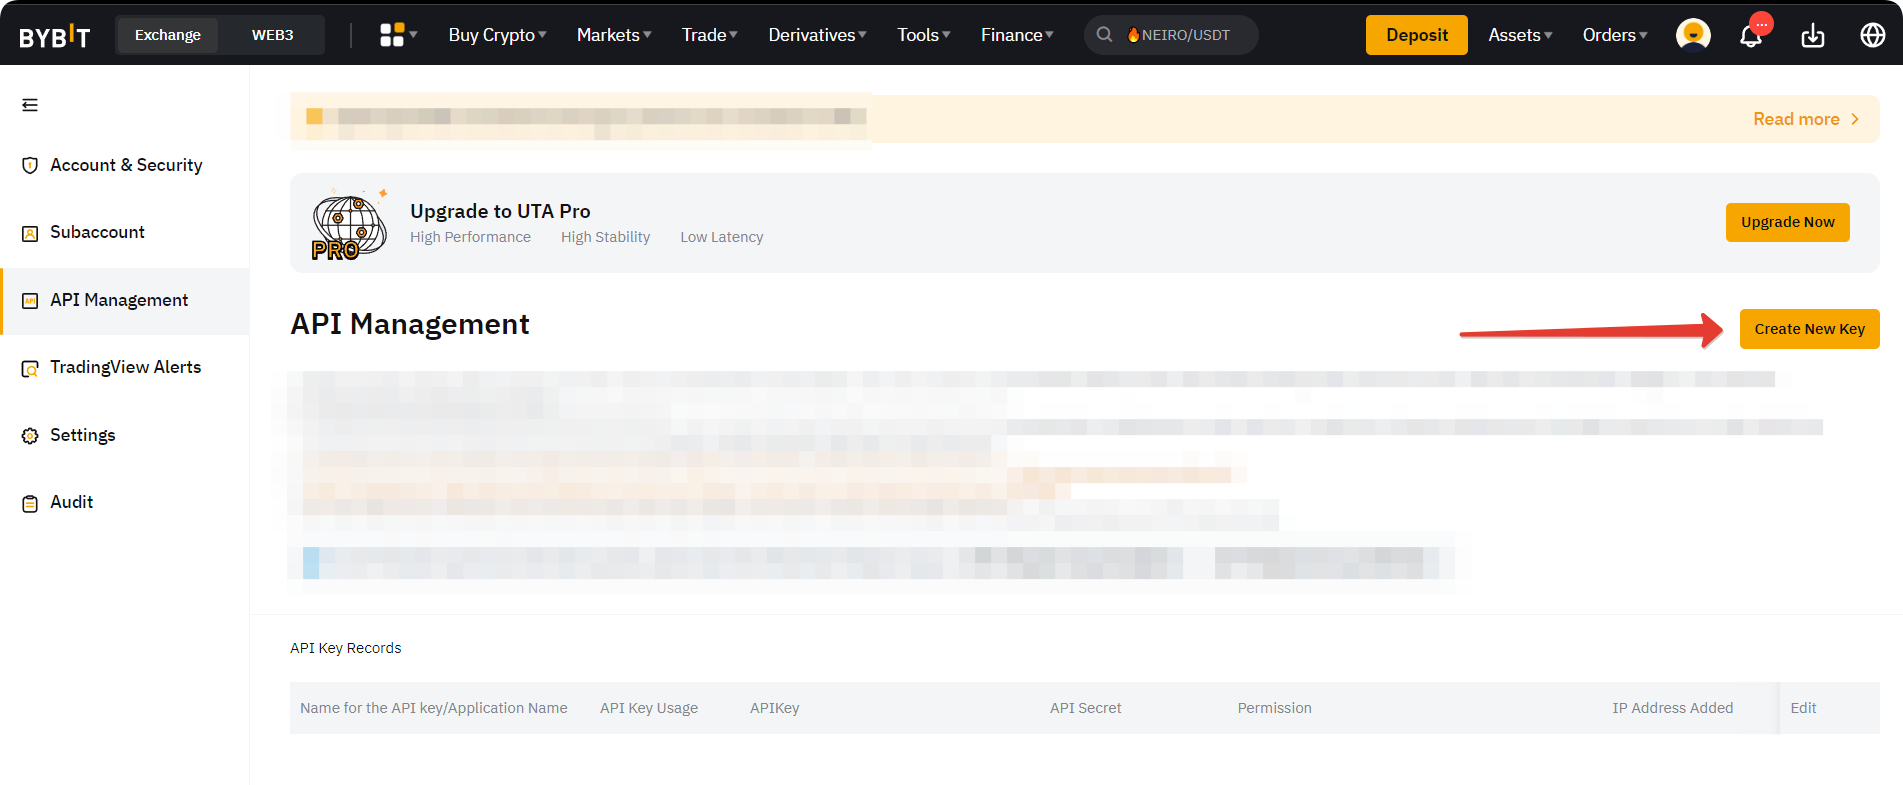Click the 'Edit' column header
This screenshot has height=785, width=1903.
click(x=1803, y=708)
